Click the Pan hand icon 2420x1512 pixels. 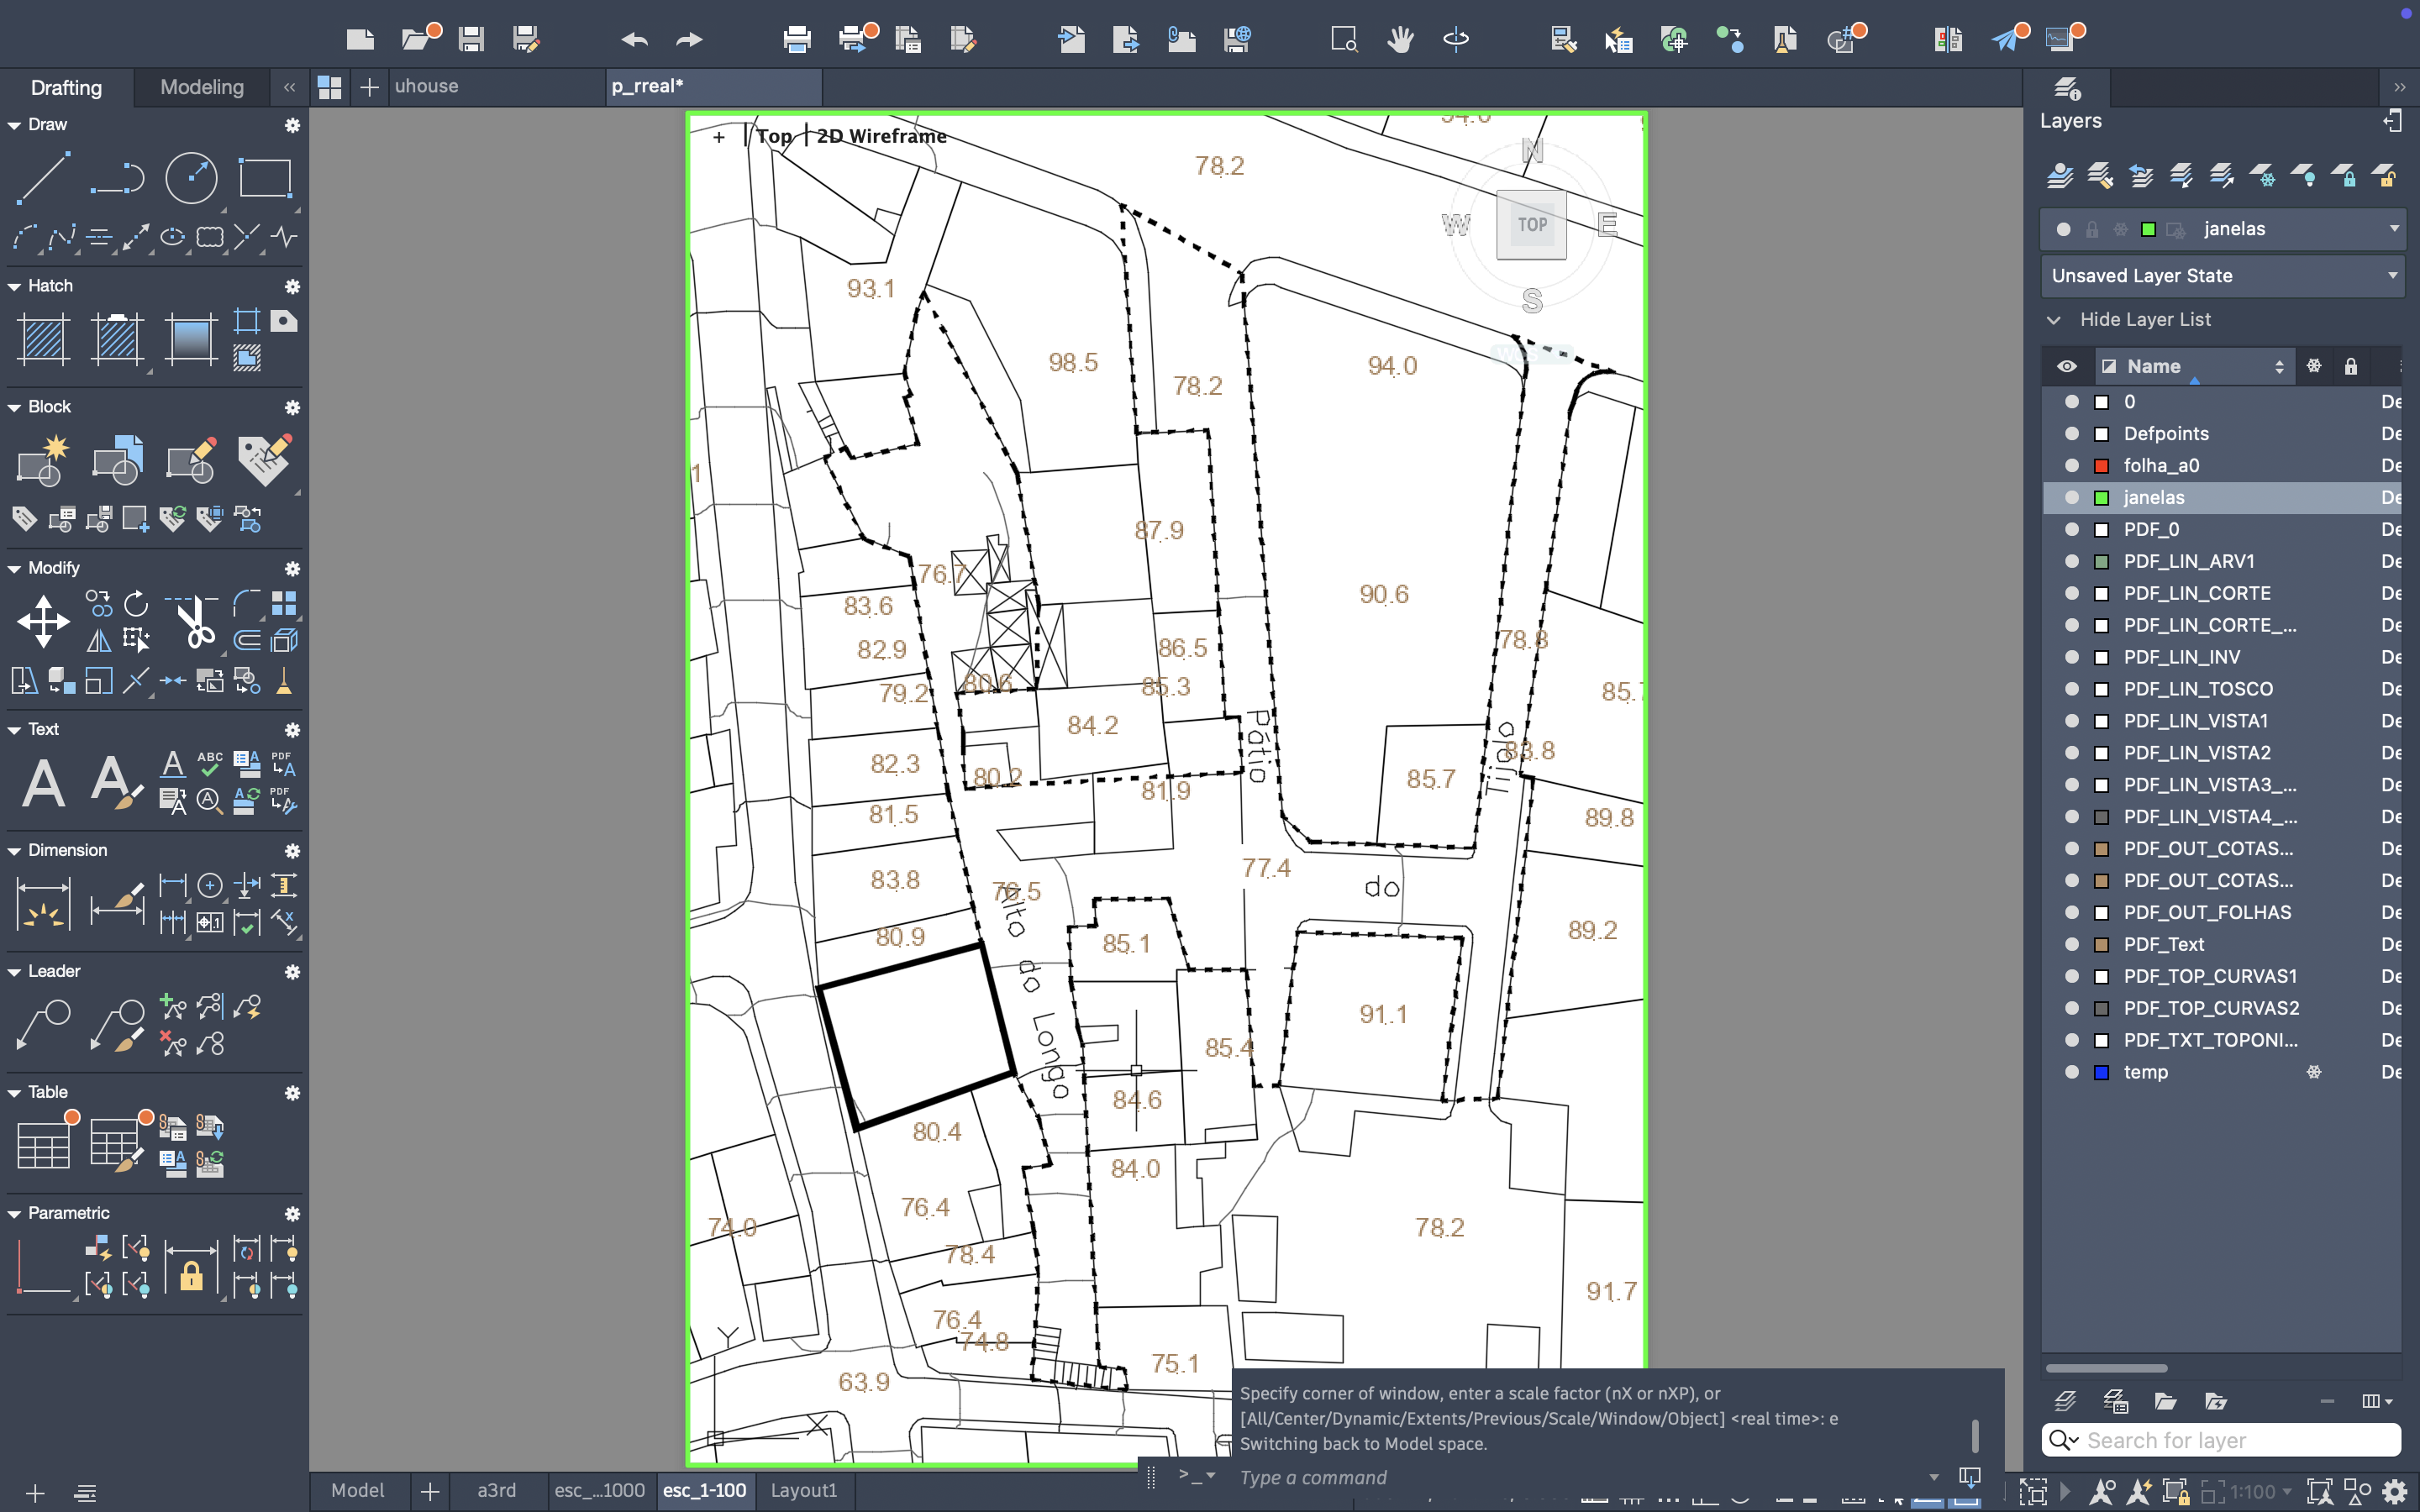click(x=1400, y=39)
